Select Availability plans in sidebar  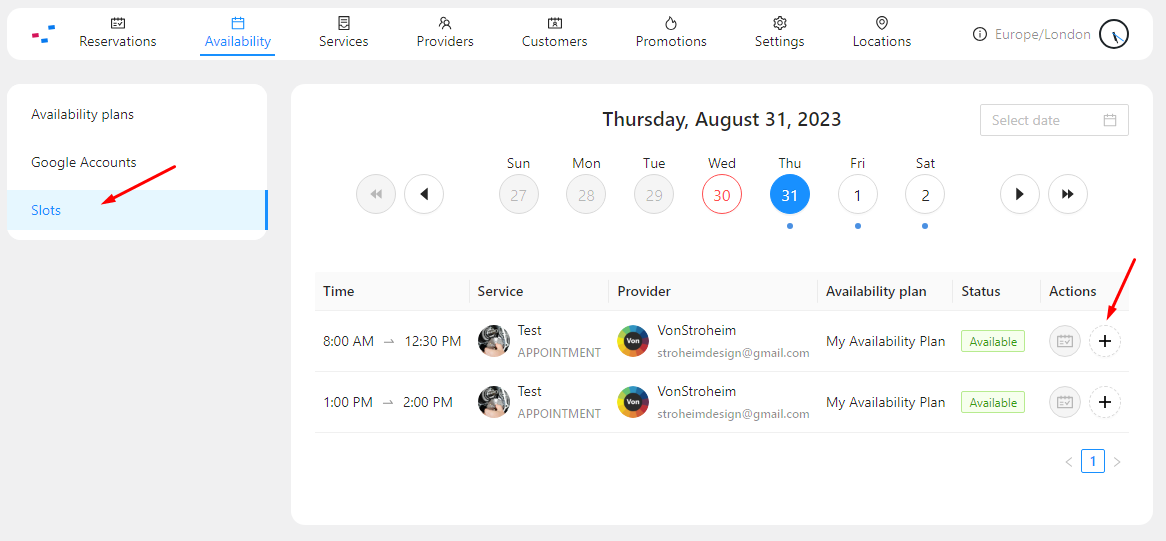(137, 114)
